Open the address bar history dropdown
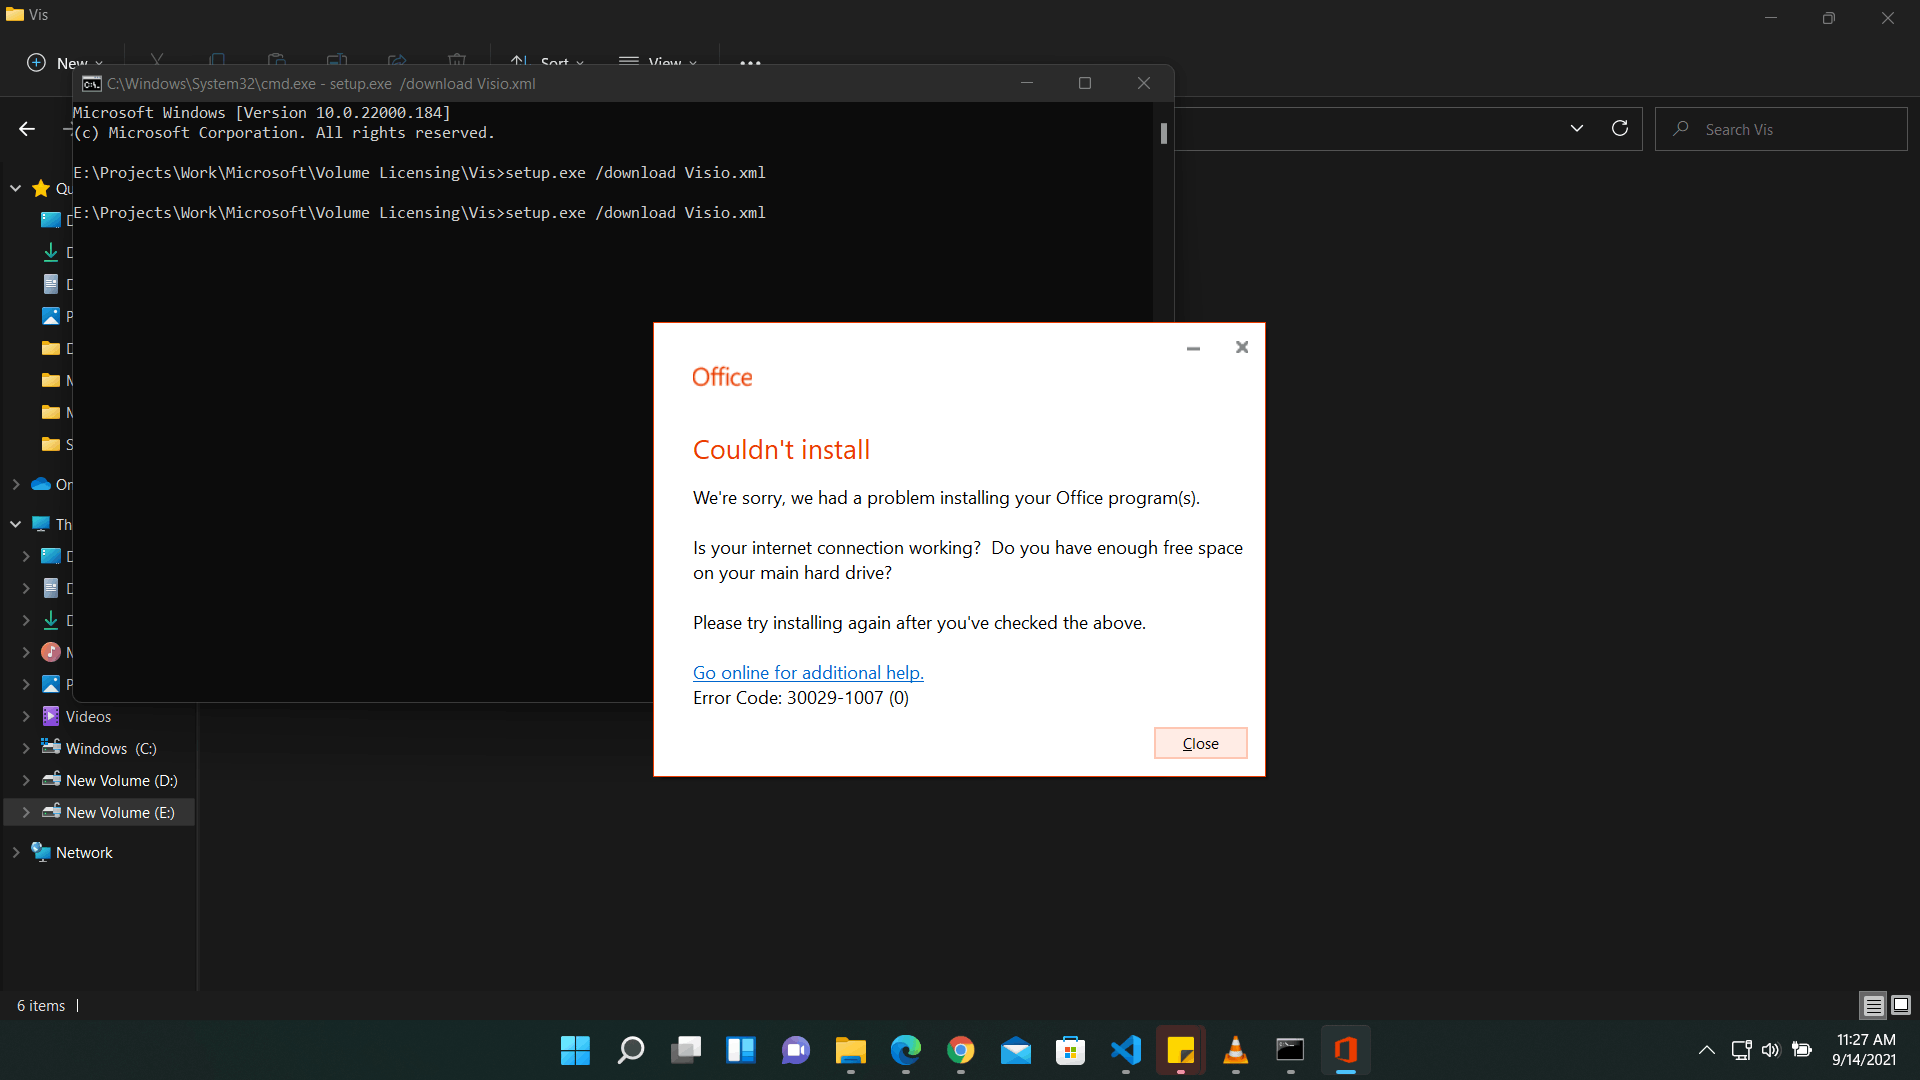This screenshot has width=1920, height=1080. pyautogui.click(x=1577, y=128)
